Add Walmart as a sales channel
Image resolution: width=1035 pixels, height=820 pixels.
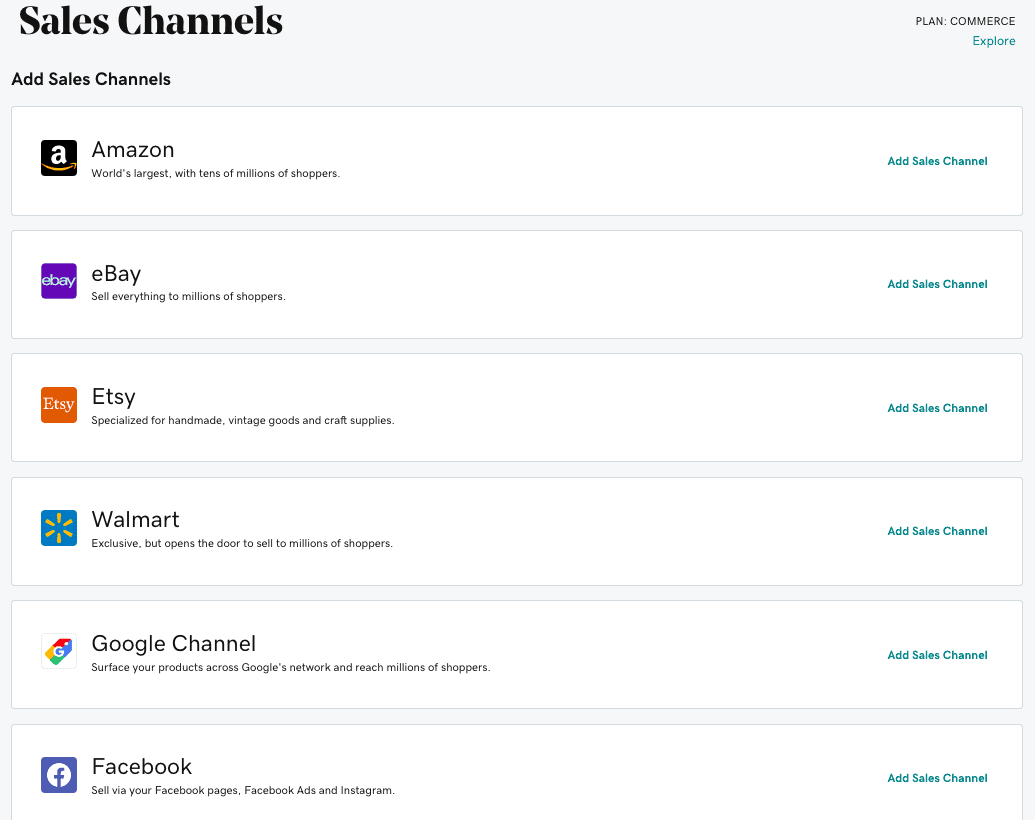coord(937,531)
